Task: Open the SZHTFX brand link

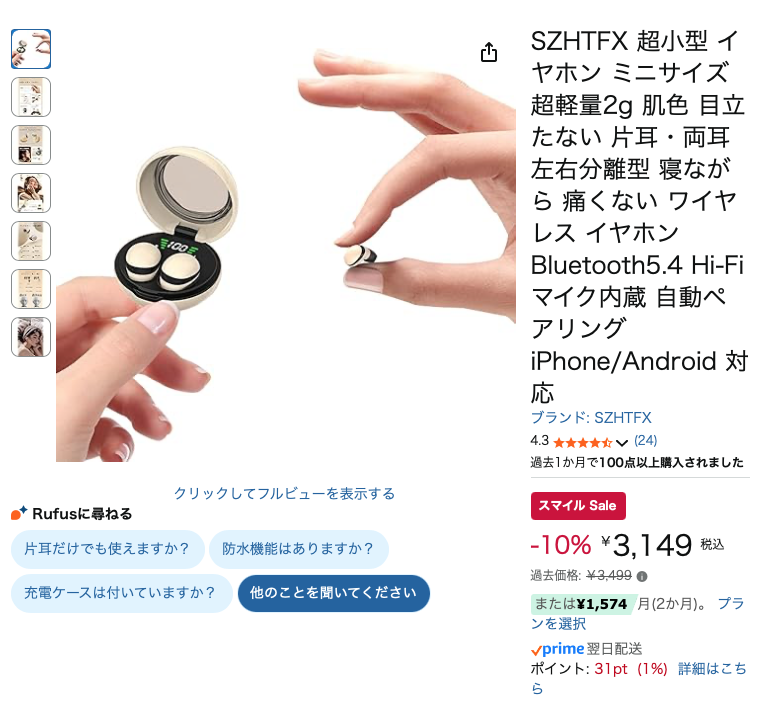Action: 591,418
